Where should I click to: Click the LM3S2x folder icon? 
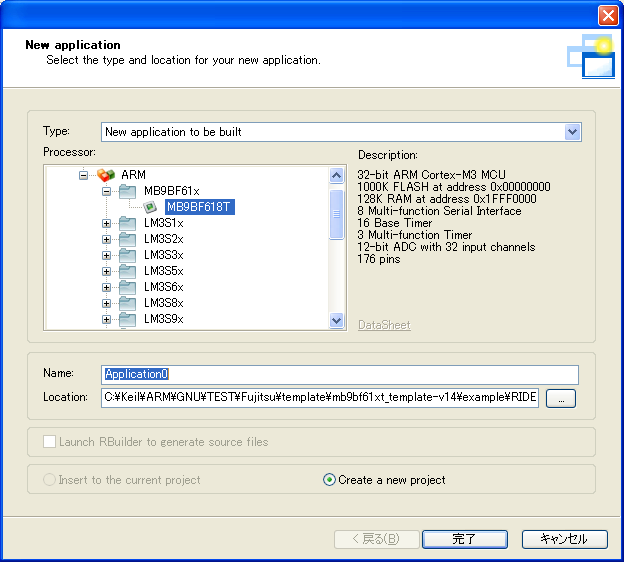[127, 239]
